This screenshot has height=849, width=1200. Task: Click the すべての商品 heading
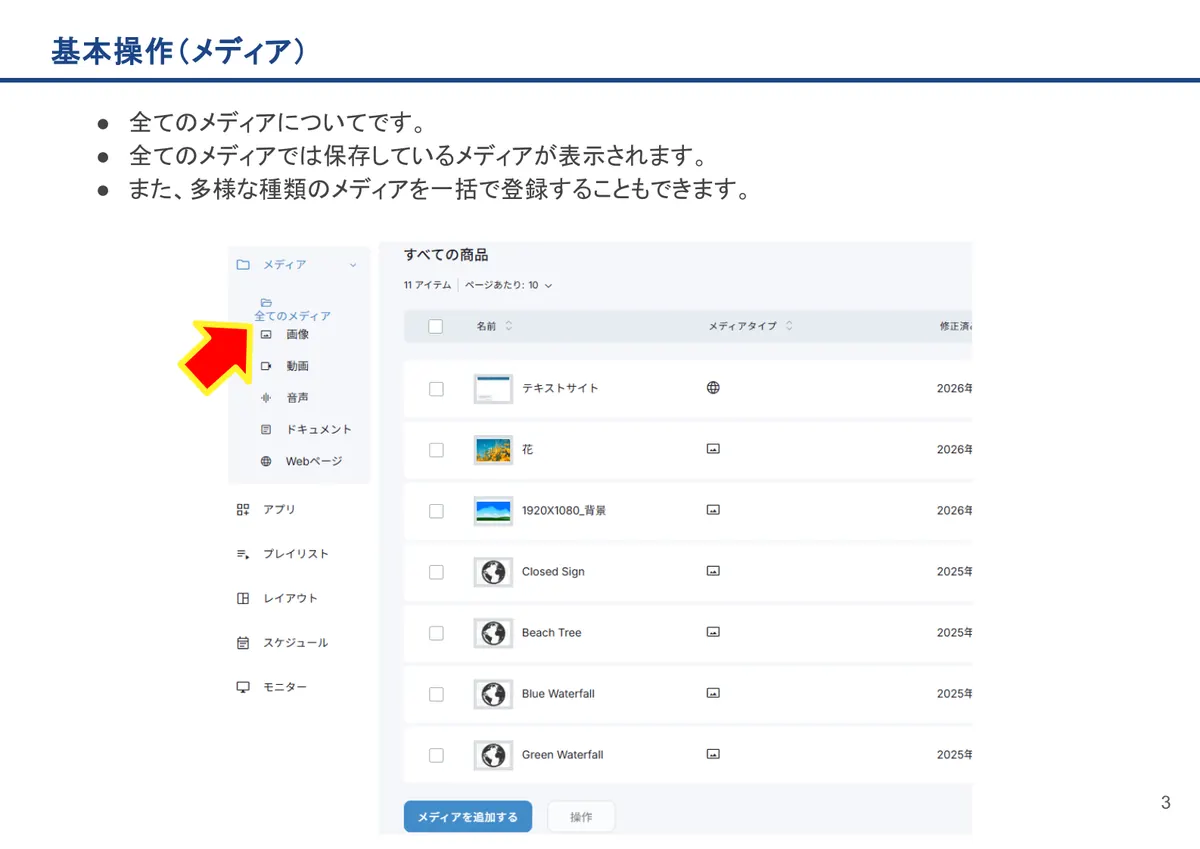click(446, 255)
